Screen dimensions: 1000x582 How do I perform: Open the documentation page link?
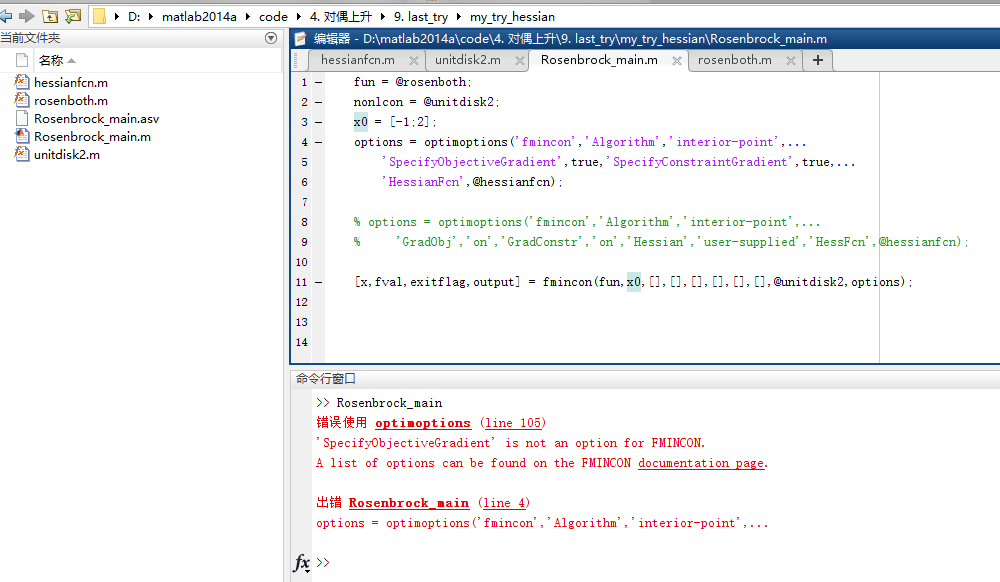point(701,463)
